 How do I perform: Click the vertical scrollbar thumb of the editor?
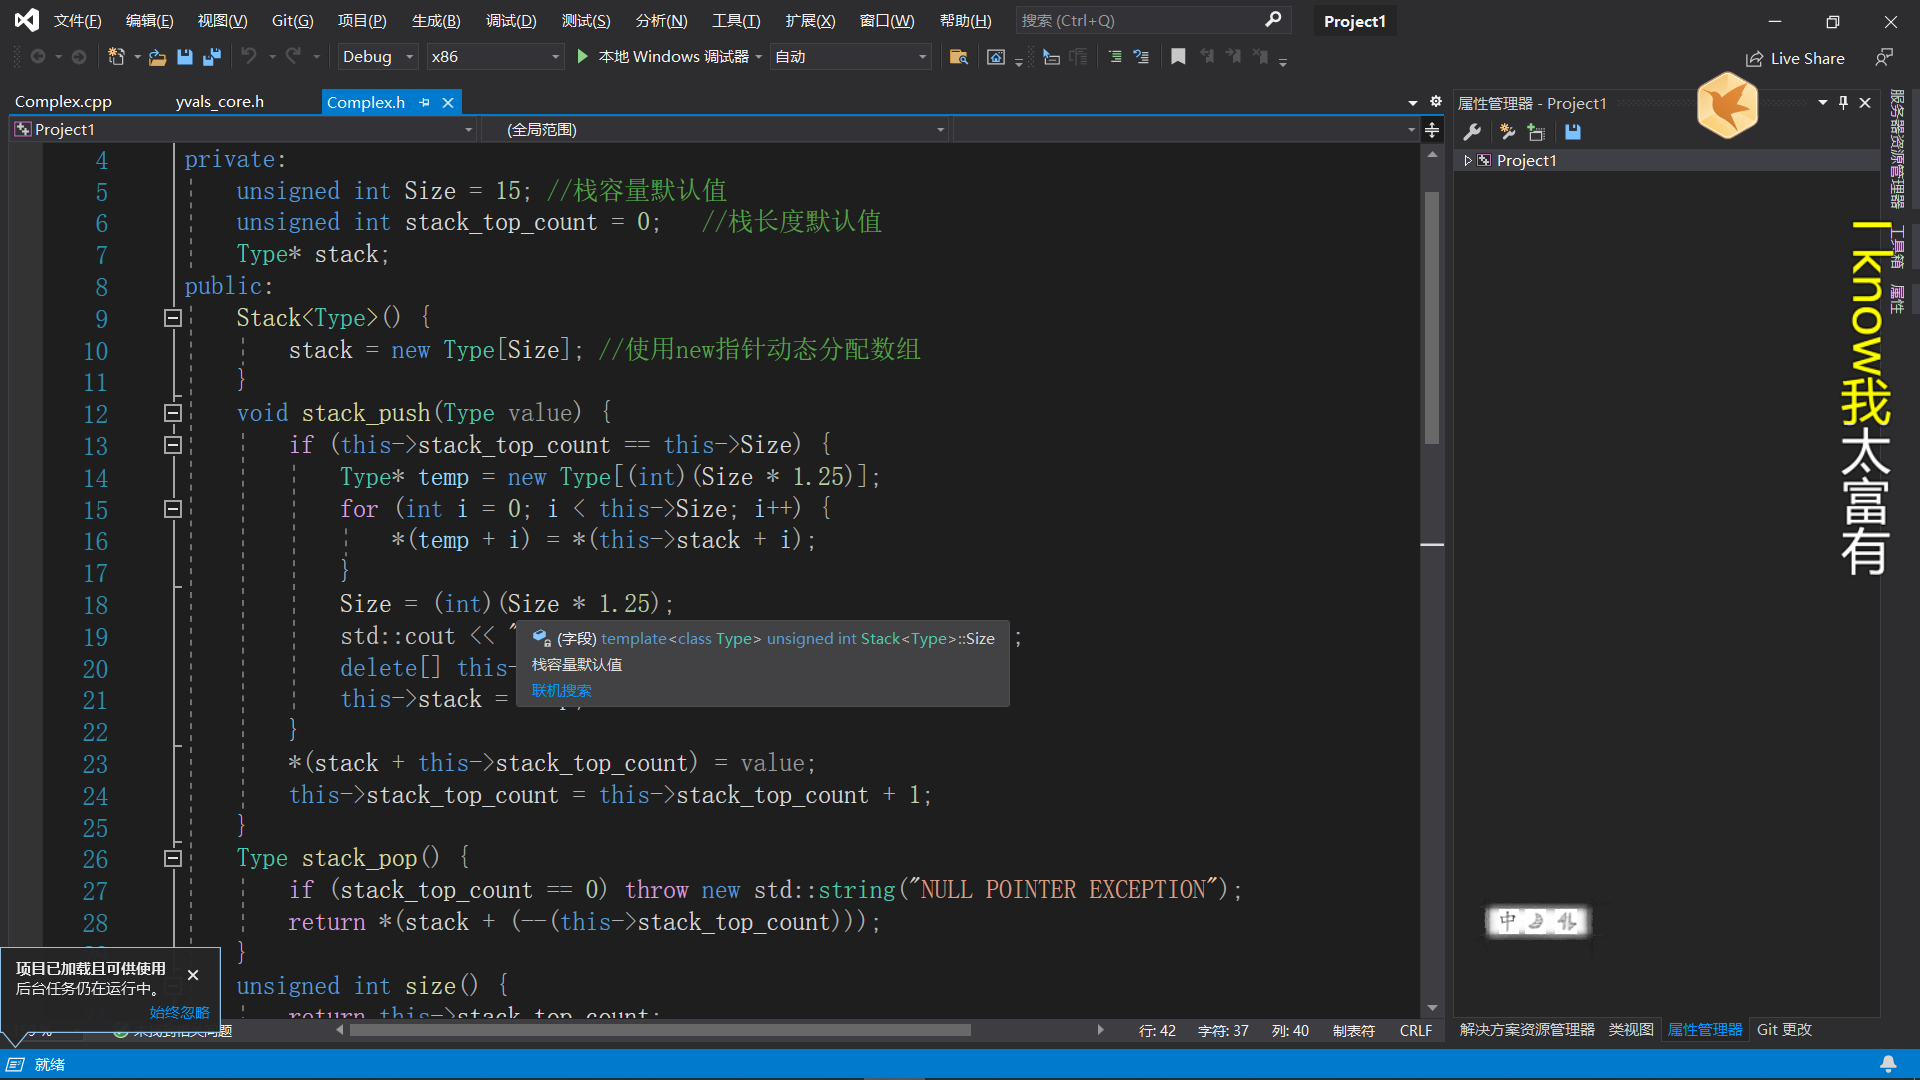pyautogui.click(x=1432, y=317)
